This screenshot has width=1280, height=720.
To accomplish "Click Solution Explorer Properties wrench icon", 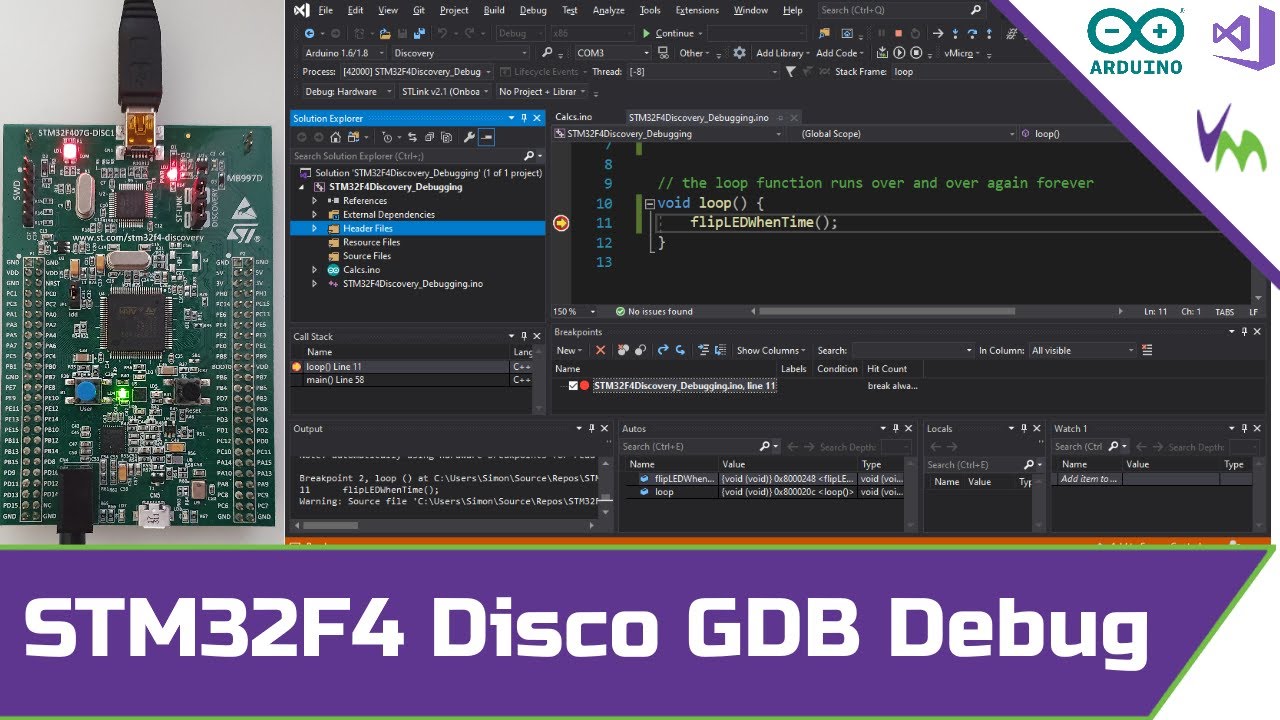I will tap(469, 137).
